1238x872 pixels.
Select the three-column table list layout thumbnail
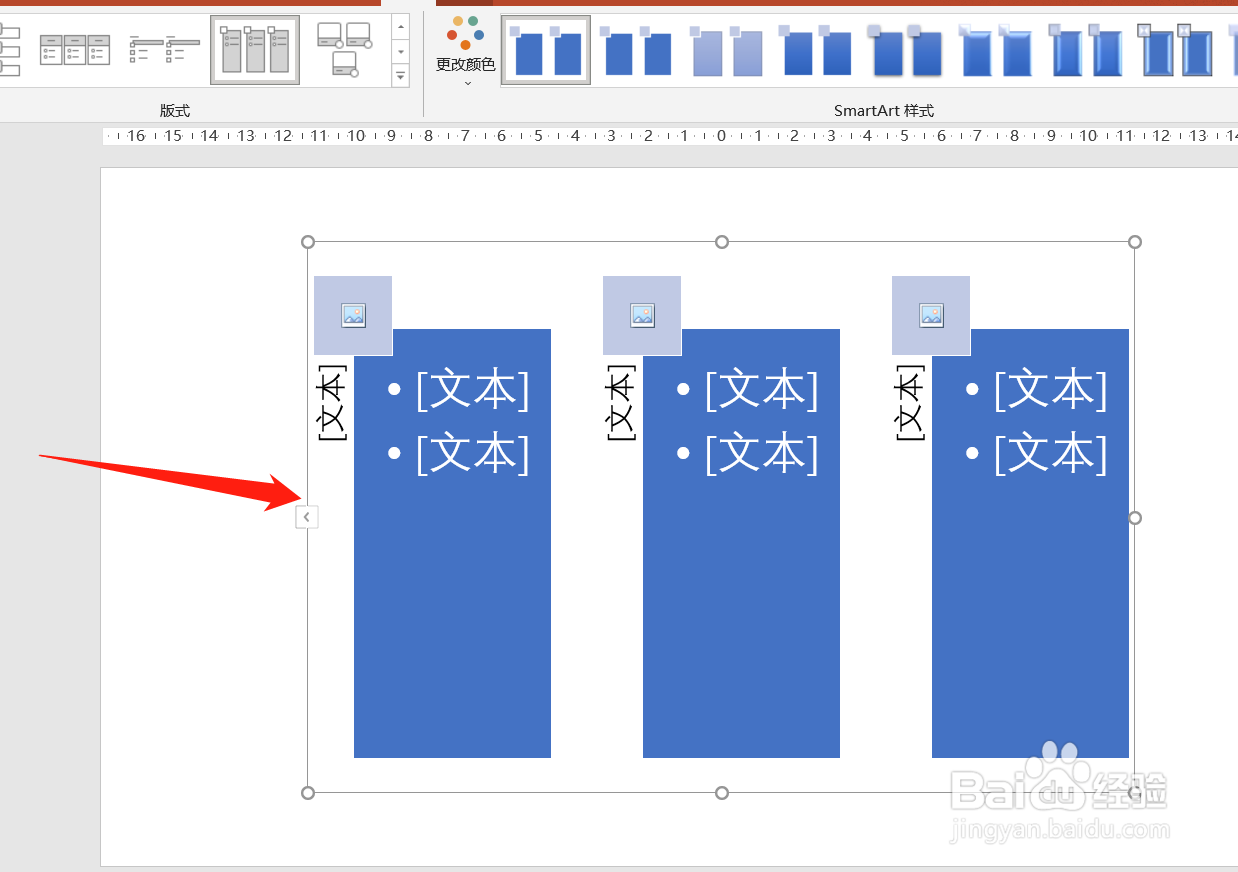75,50
